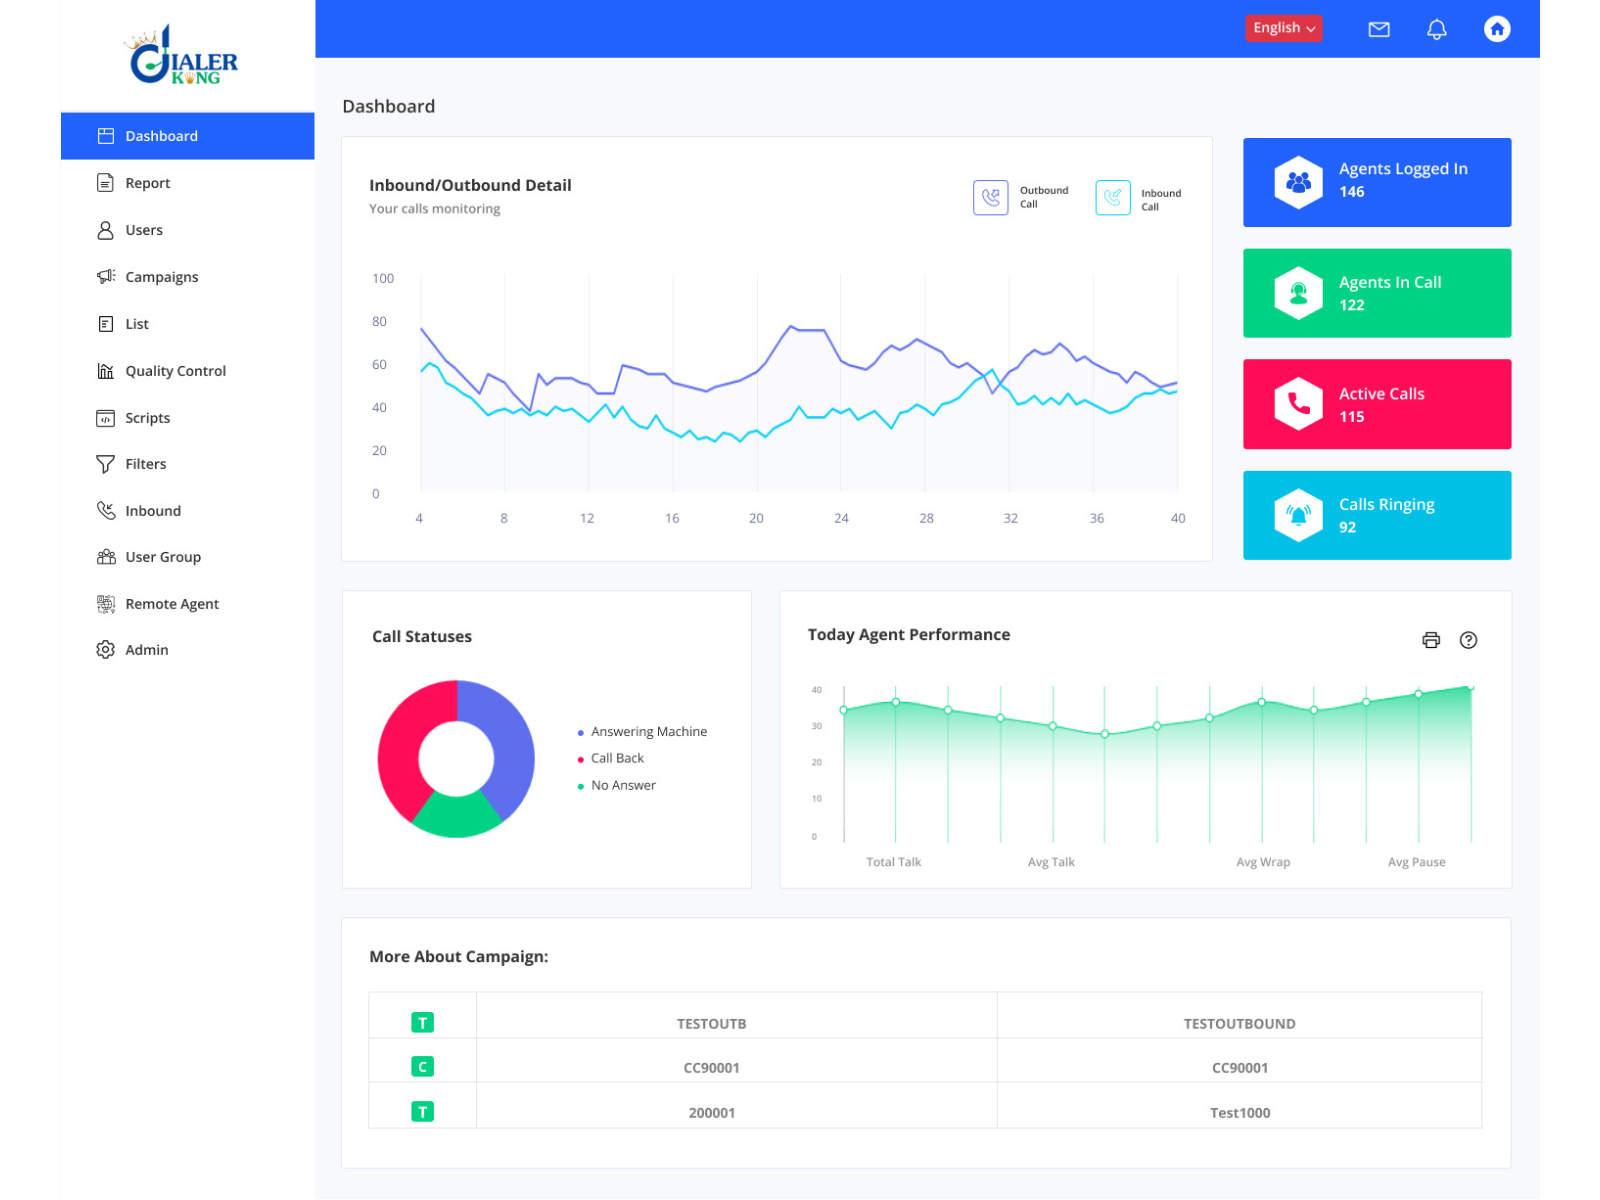Viewport: 1600px width, 1200px height.
Task: Click the notifications bell icon
Action: [1437, 28]
